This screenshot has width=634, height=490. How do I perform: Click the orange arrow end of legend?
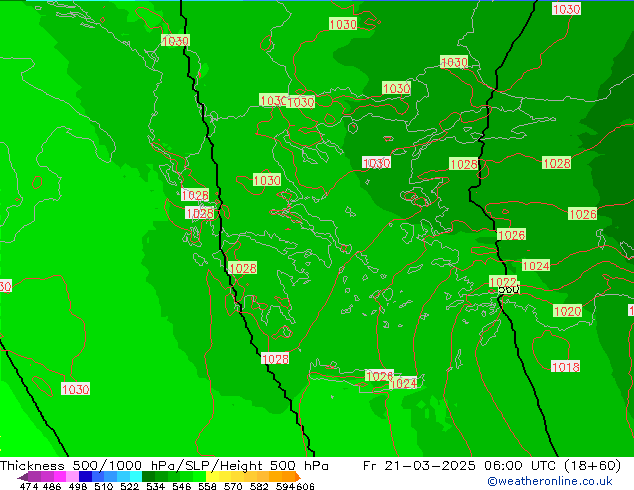click(x=298, y=477)
